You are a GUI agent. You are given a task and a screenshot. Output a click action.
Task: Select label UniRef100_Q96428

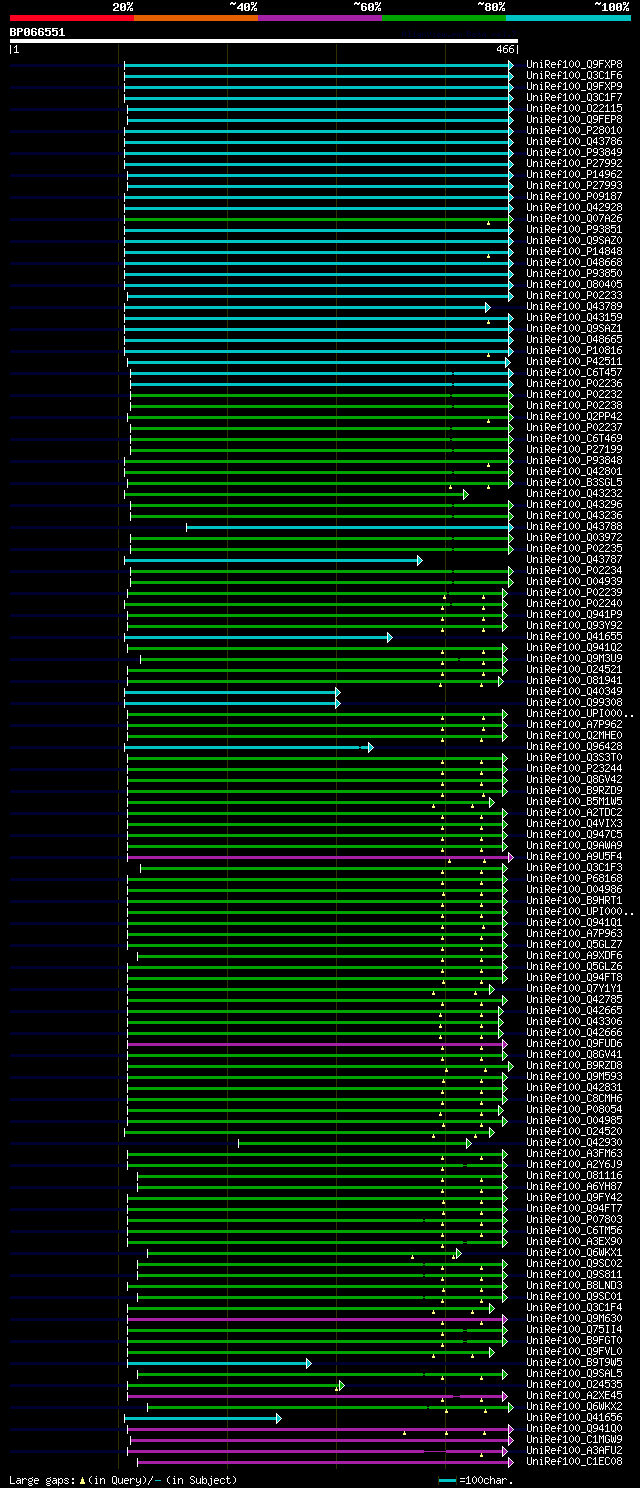tap(574, 746)
